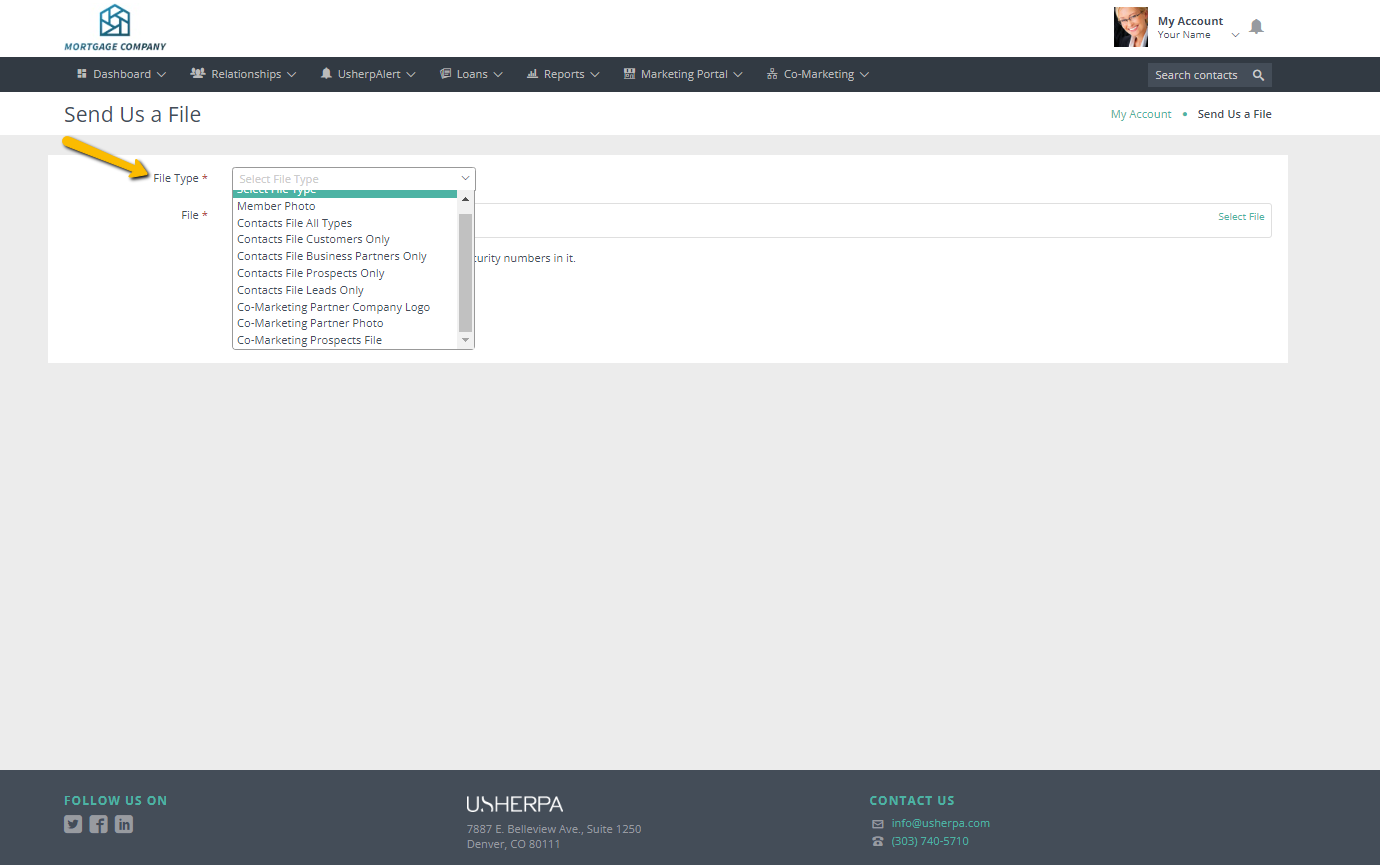Viewport: 1380px width, 865px height.
Task: Click the search magnifier icon
Action: pos(1258,75)
